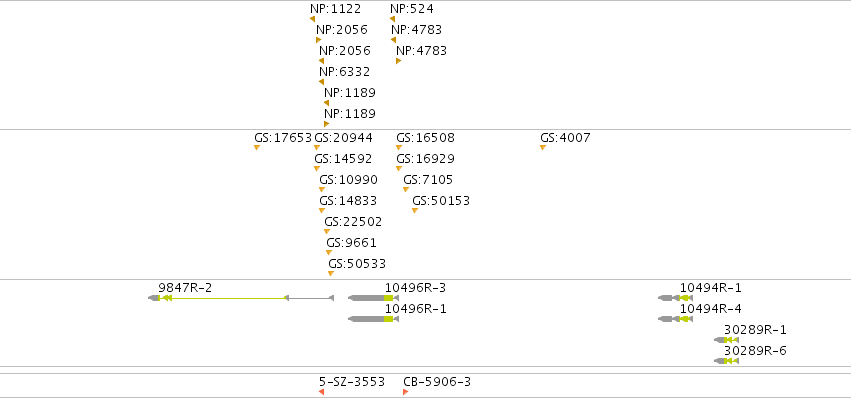Screen dimensions: 851x398
Task: Click the GS:50533 insertion marker
Action: tap(331, 274)
